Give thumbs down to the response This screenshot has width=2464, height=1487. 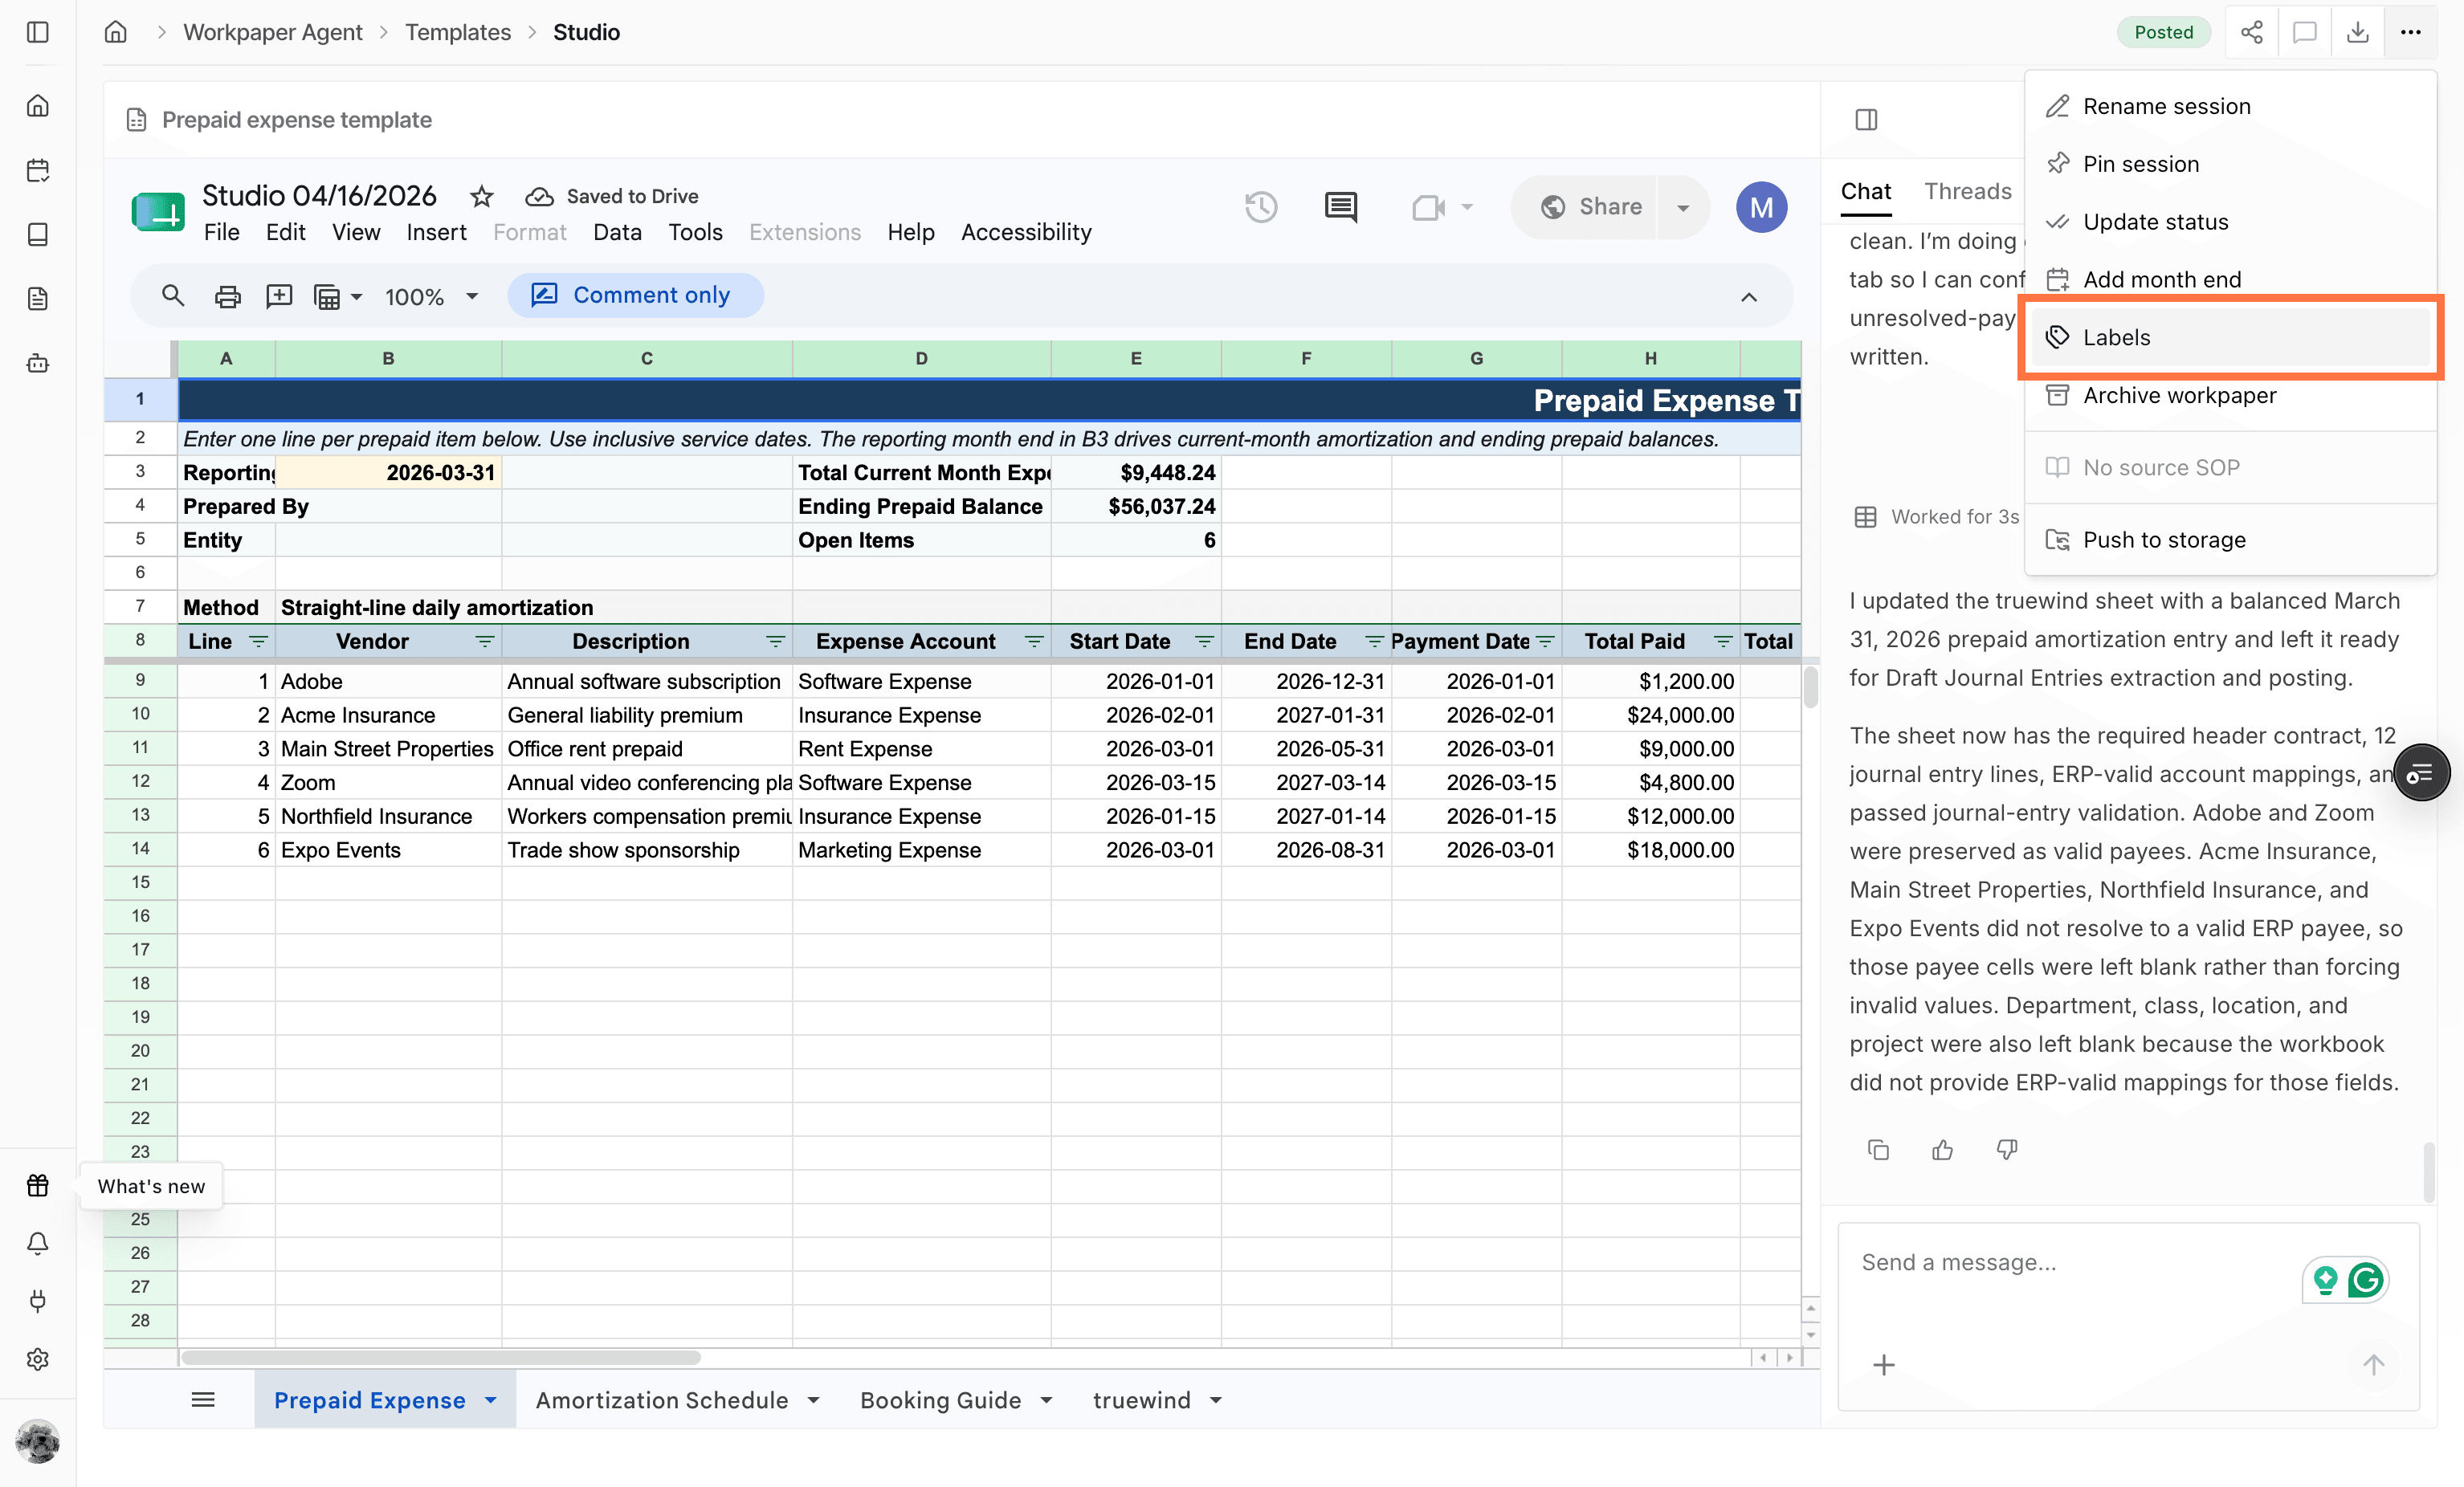[2006, 1150]
